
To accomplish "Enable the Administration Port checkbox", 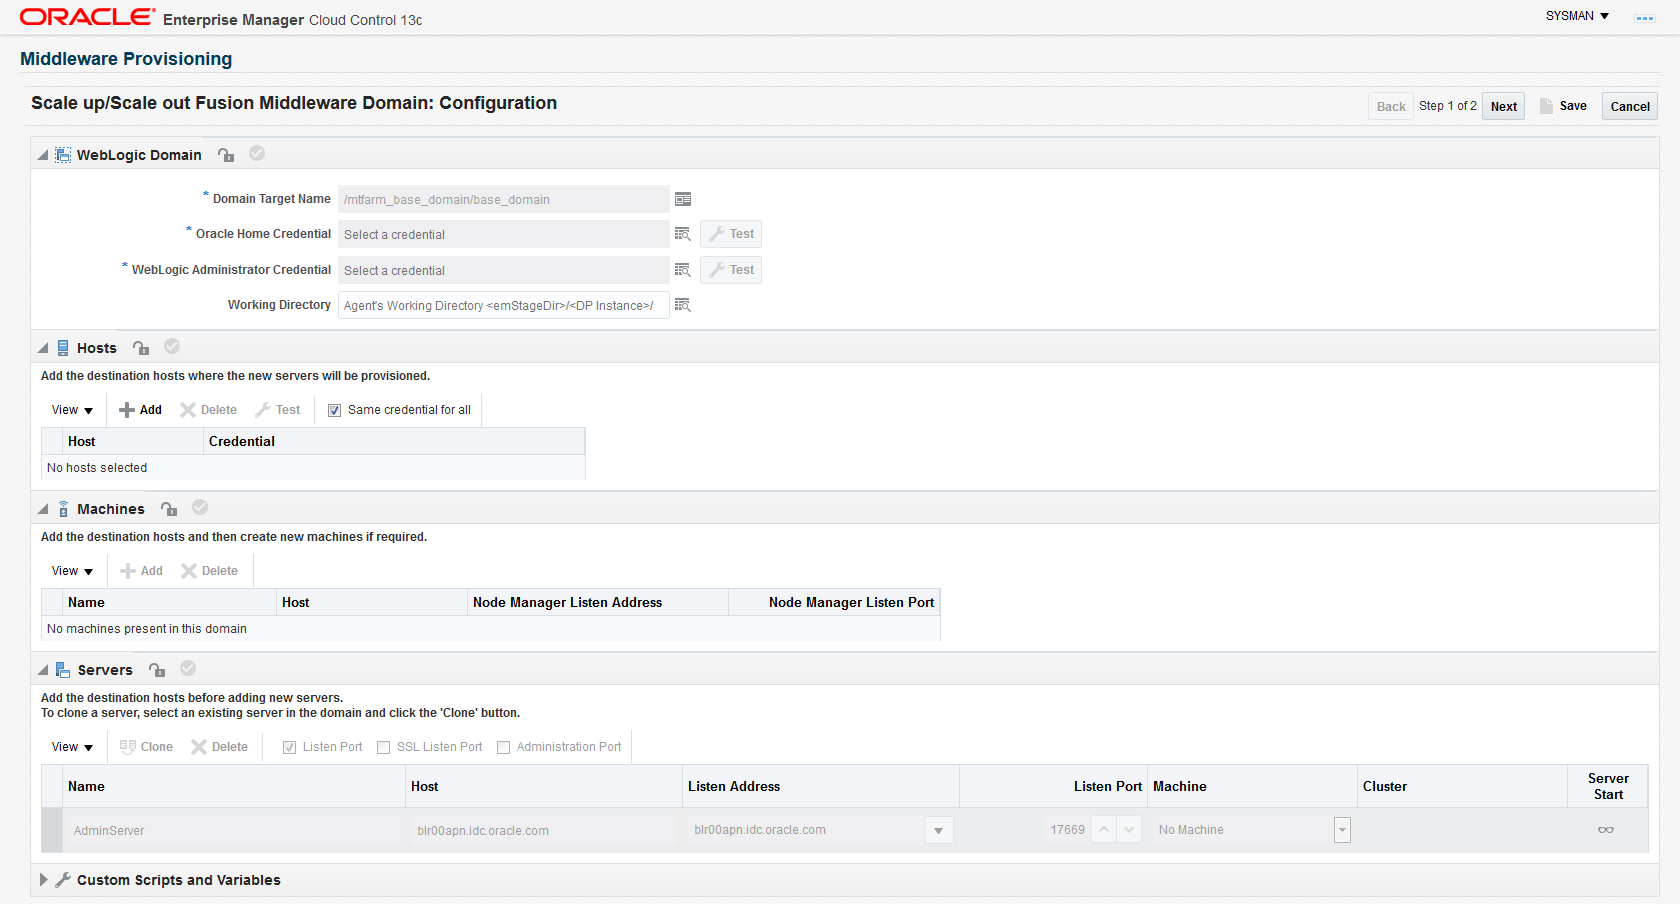I will (x=504, y=747).
